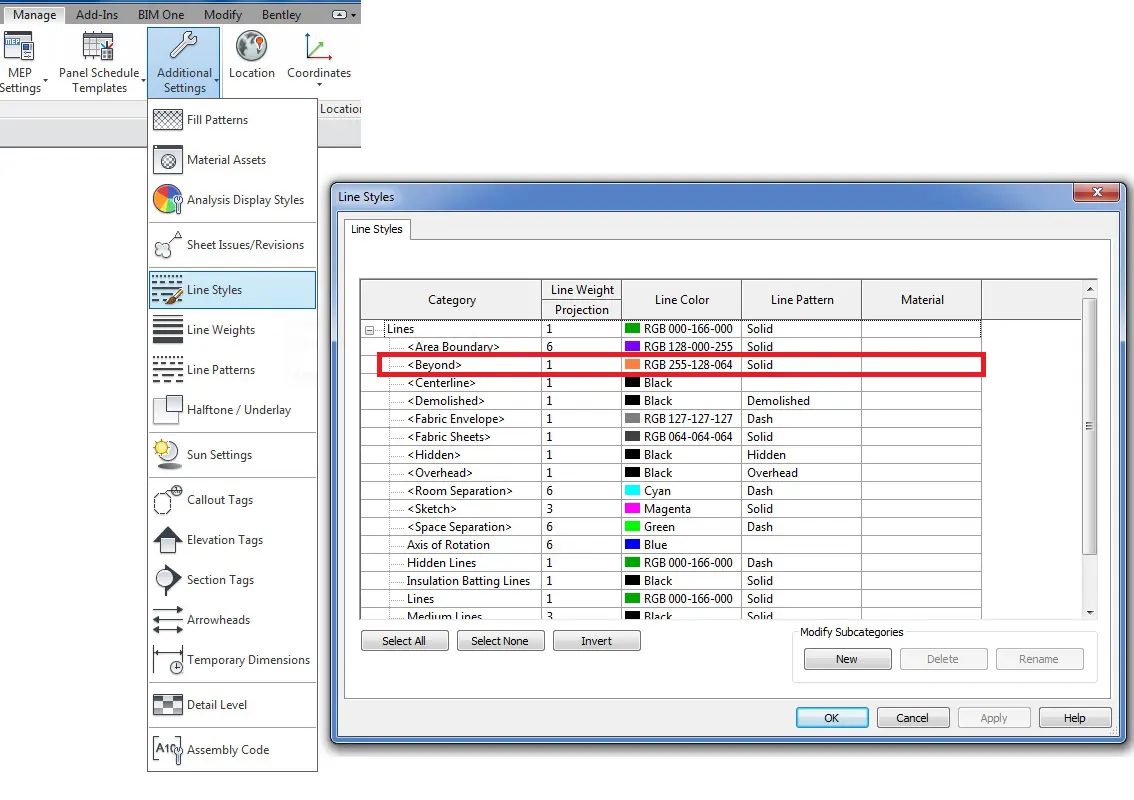Select Line Styles tab in dialog
Image resolution: width=1134 pixels, height=800 pixels.
coord(377,229)
